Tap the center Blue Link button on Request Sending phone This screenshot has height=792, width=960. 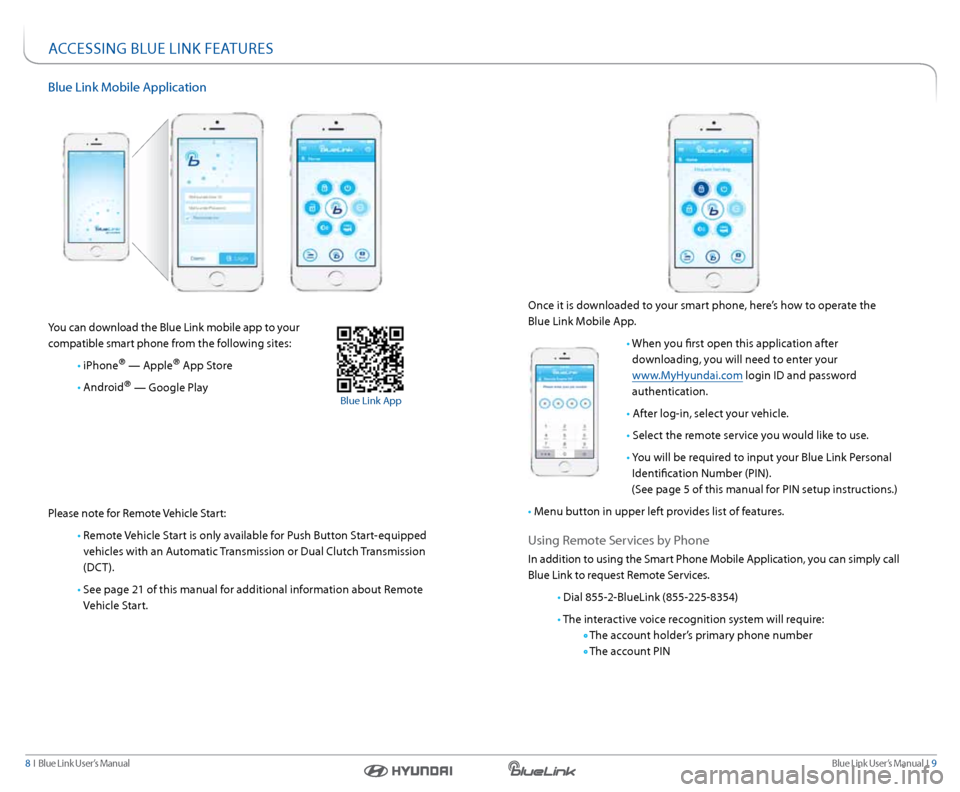tap(713, 209)
